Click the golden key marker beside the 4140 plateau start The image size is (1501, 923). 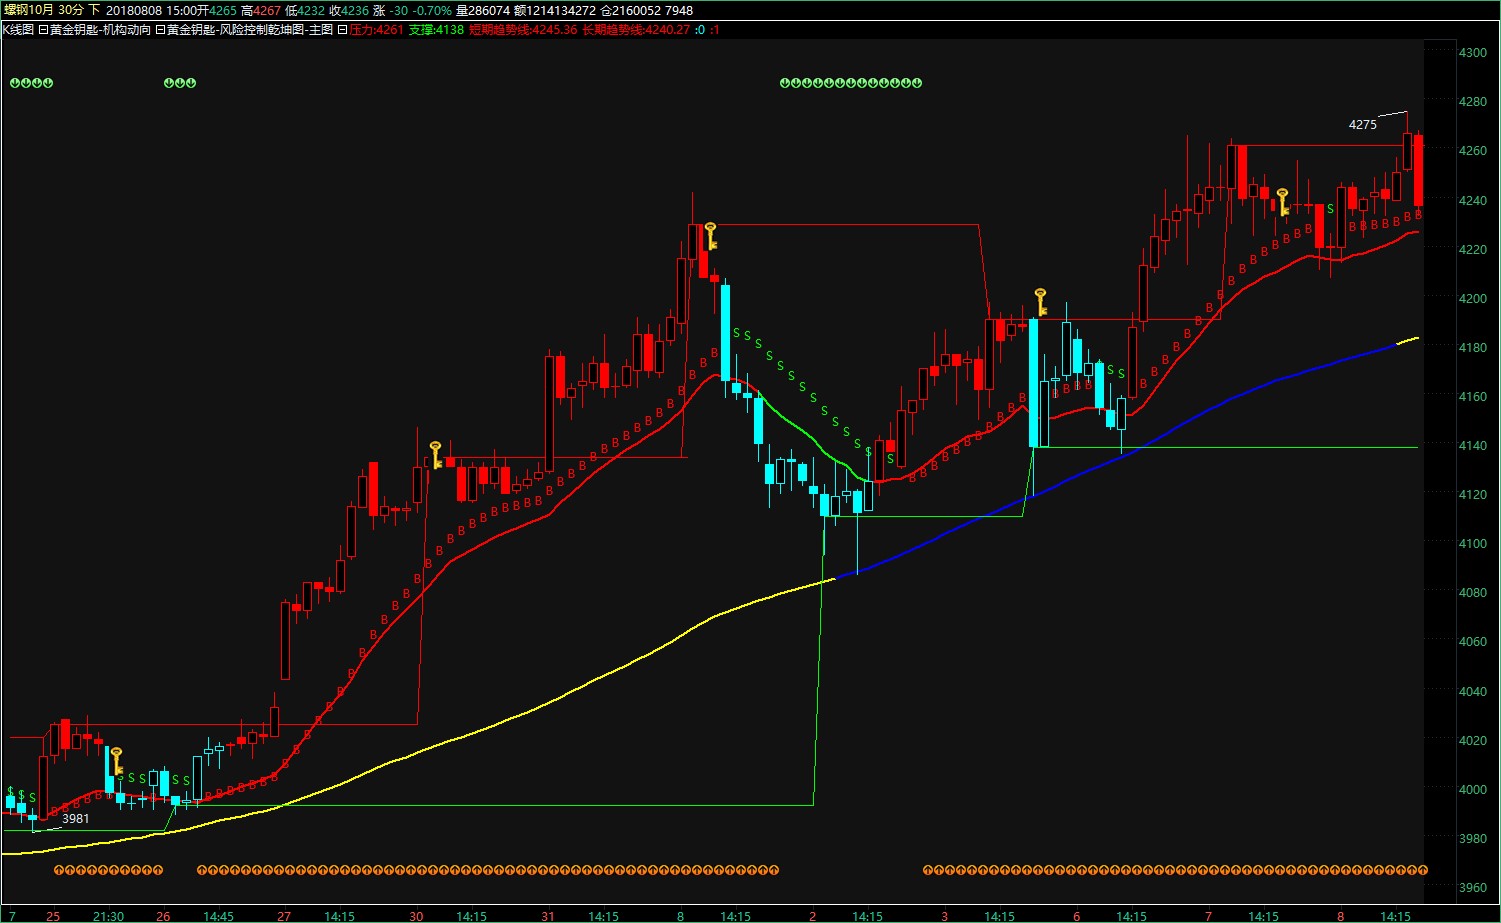(x=435, y=455)
